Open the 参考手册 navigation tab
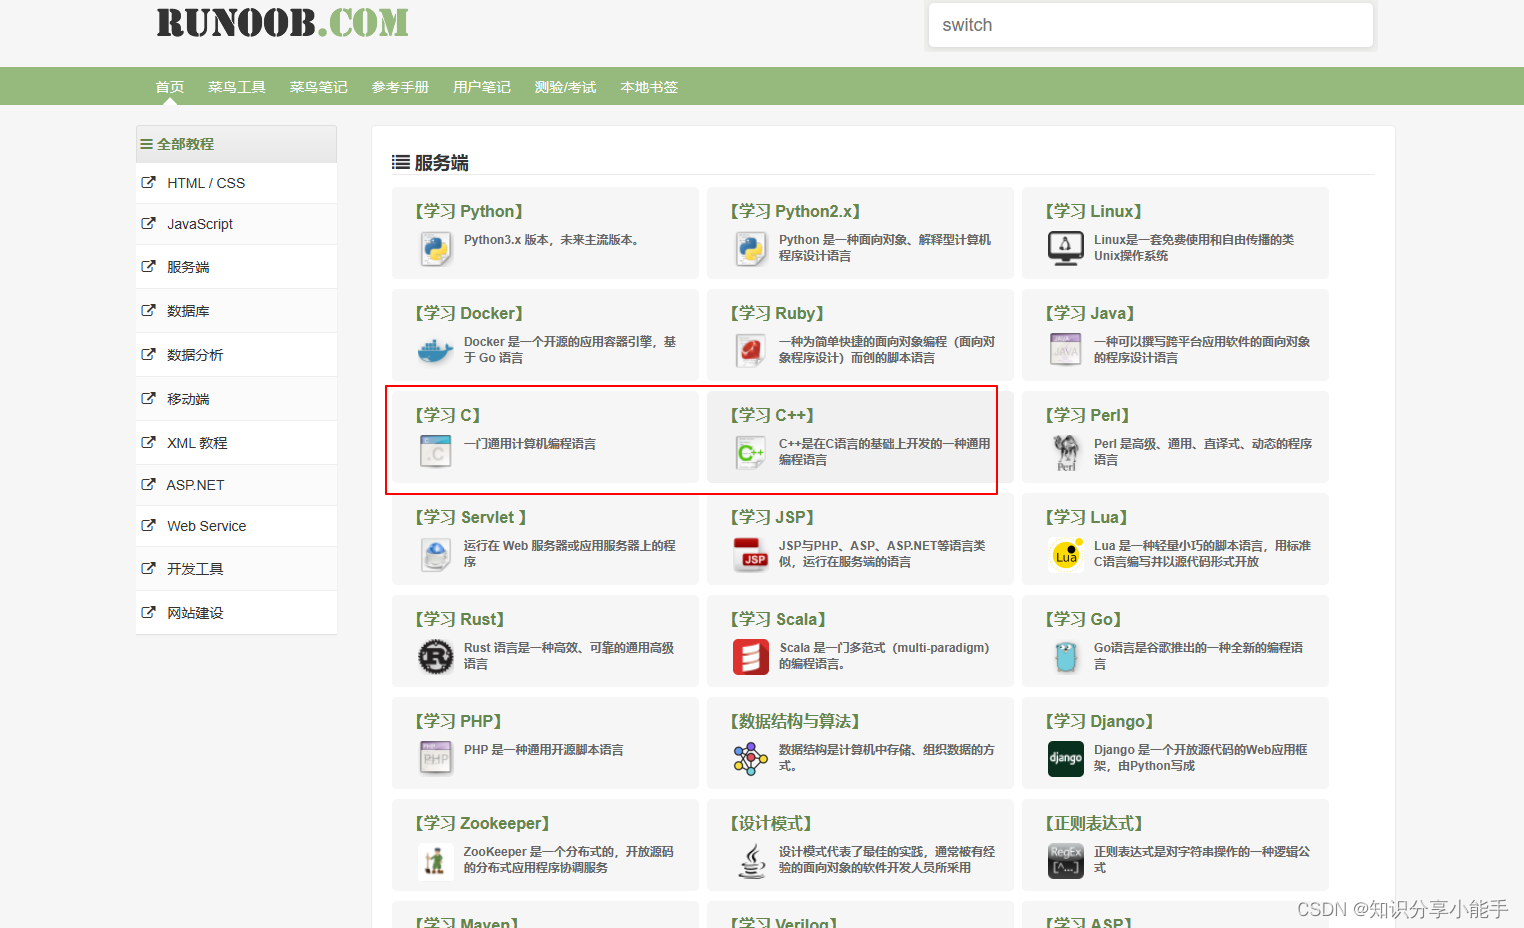This screenshot has height=928, width=1524. click(400, 87)
